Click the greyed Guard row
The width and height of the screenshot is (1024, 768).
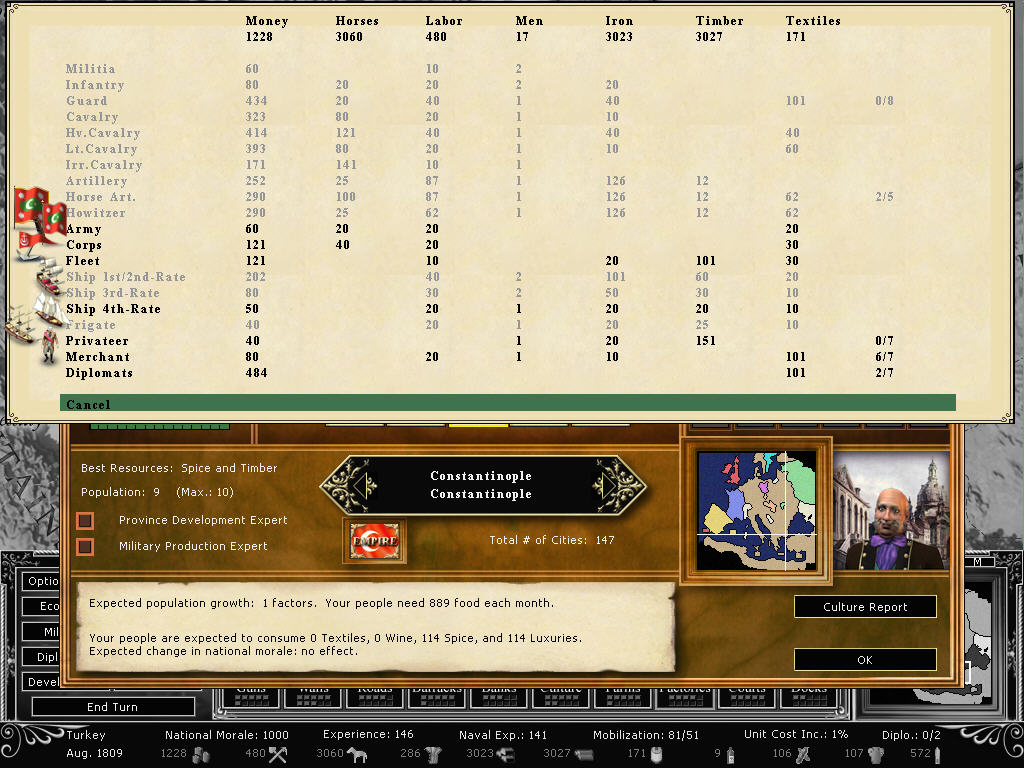(x=507, y=101)
